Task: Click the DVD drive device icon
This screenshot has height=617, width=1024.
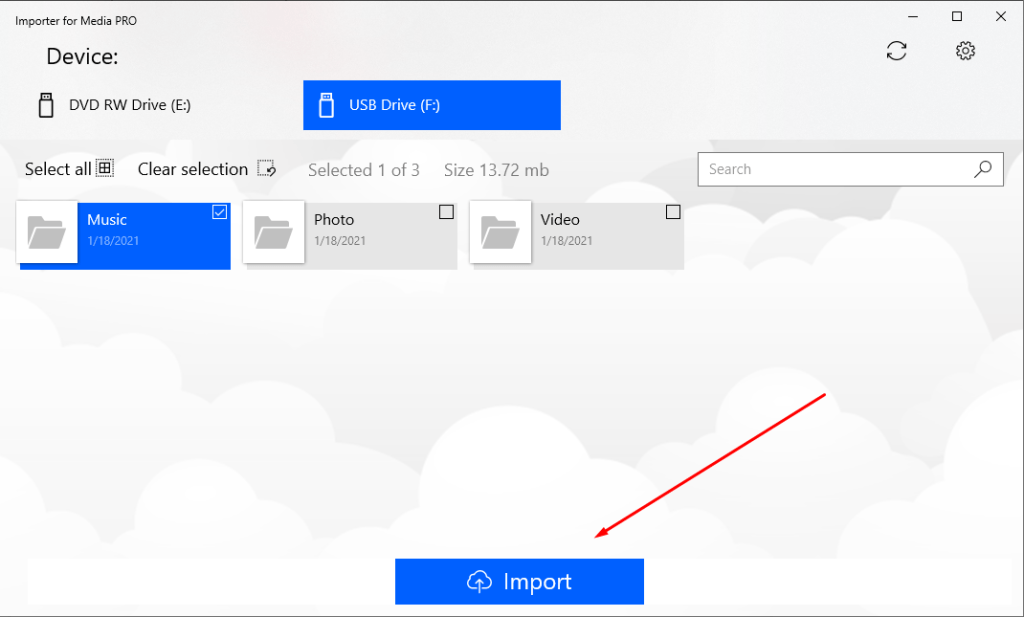Action: pos(45,105)
